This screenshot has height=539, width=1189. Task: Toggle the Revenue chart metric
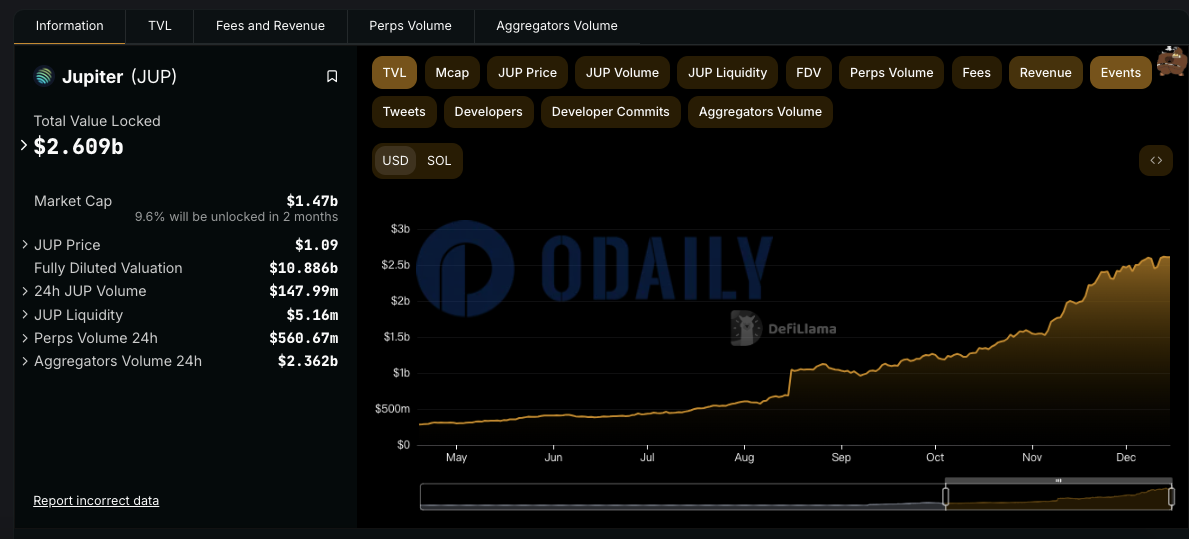[x=1046, y=73]
